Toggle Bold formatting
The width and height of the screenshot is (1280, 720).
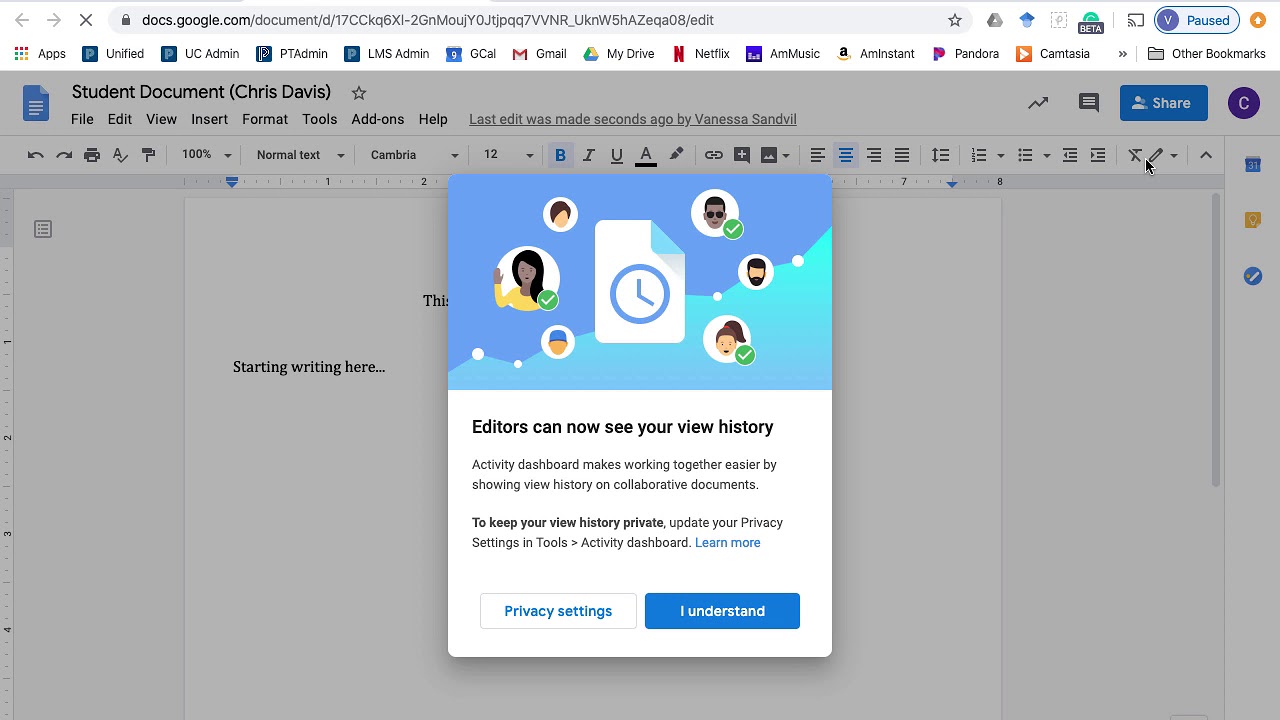560,155
